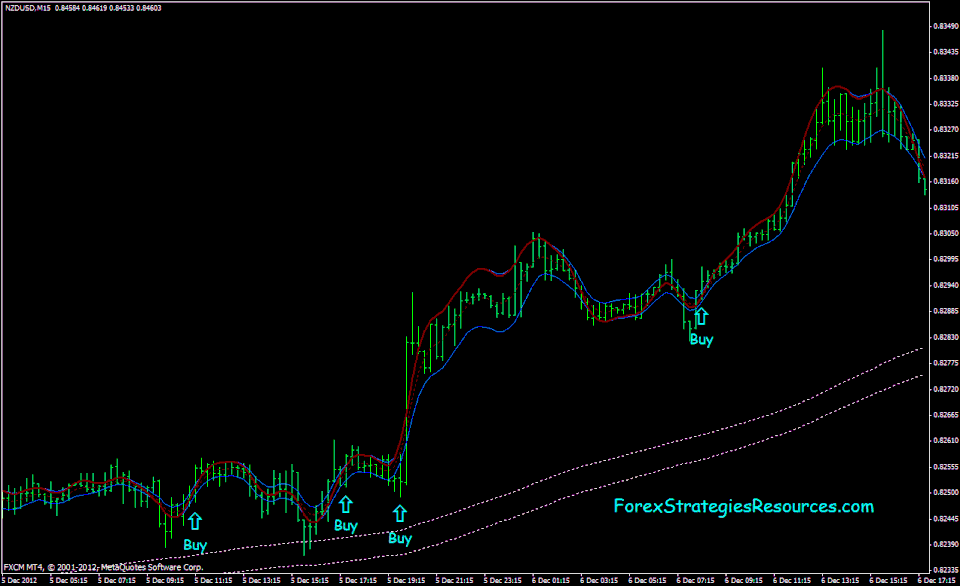Screen dimensions: 960x586
Task: Select the 0.82500 price axis label
Action: pyautogui.click(x=946, y=492)
